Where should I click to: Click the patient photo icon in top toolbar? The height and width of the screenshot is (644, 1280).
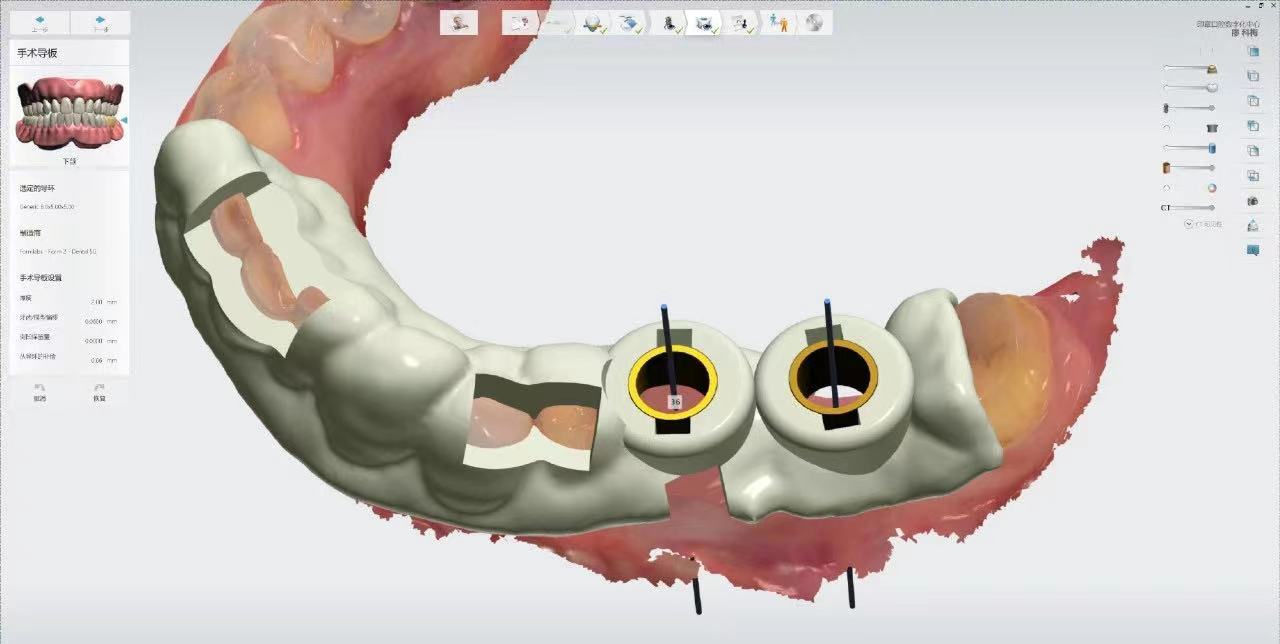[x=459, y=23]
